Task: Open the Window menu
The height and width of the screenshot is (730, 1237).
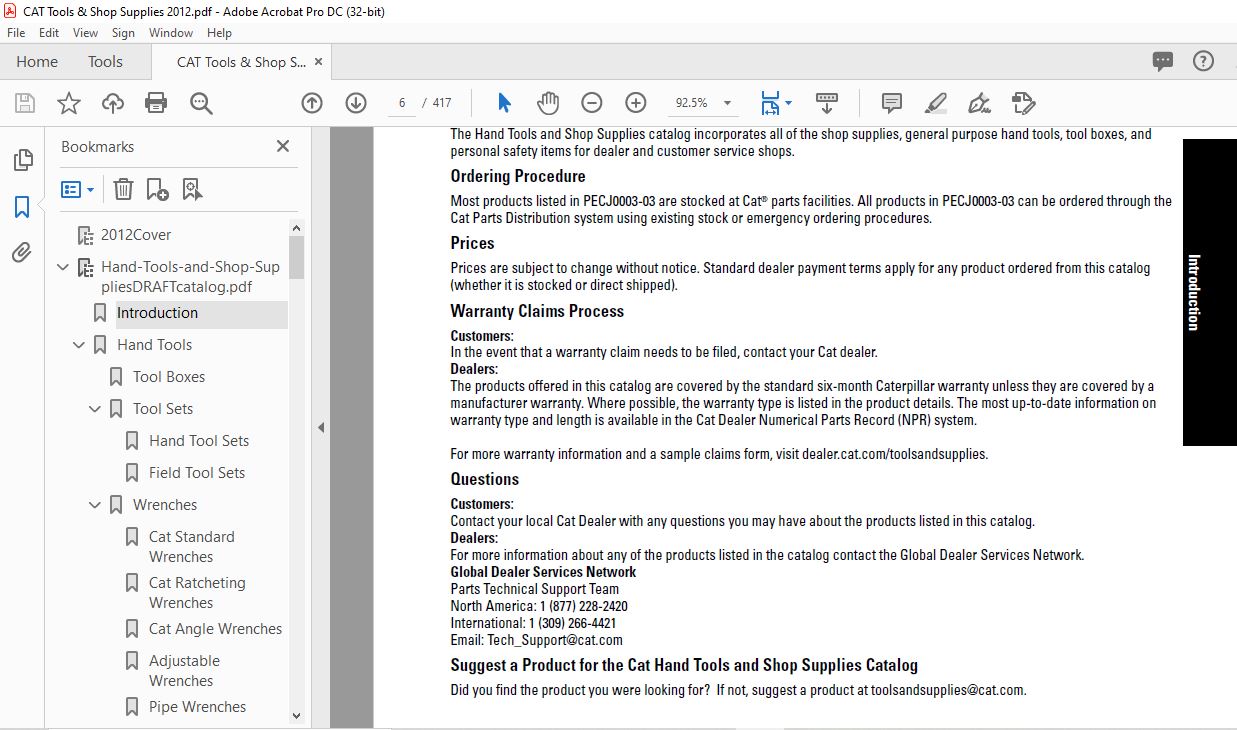Action: (171, 33)
